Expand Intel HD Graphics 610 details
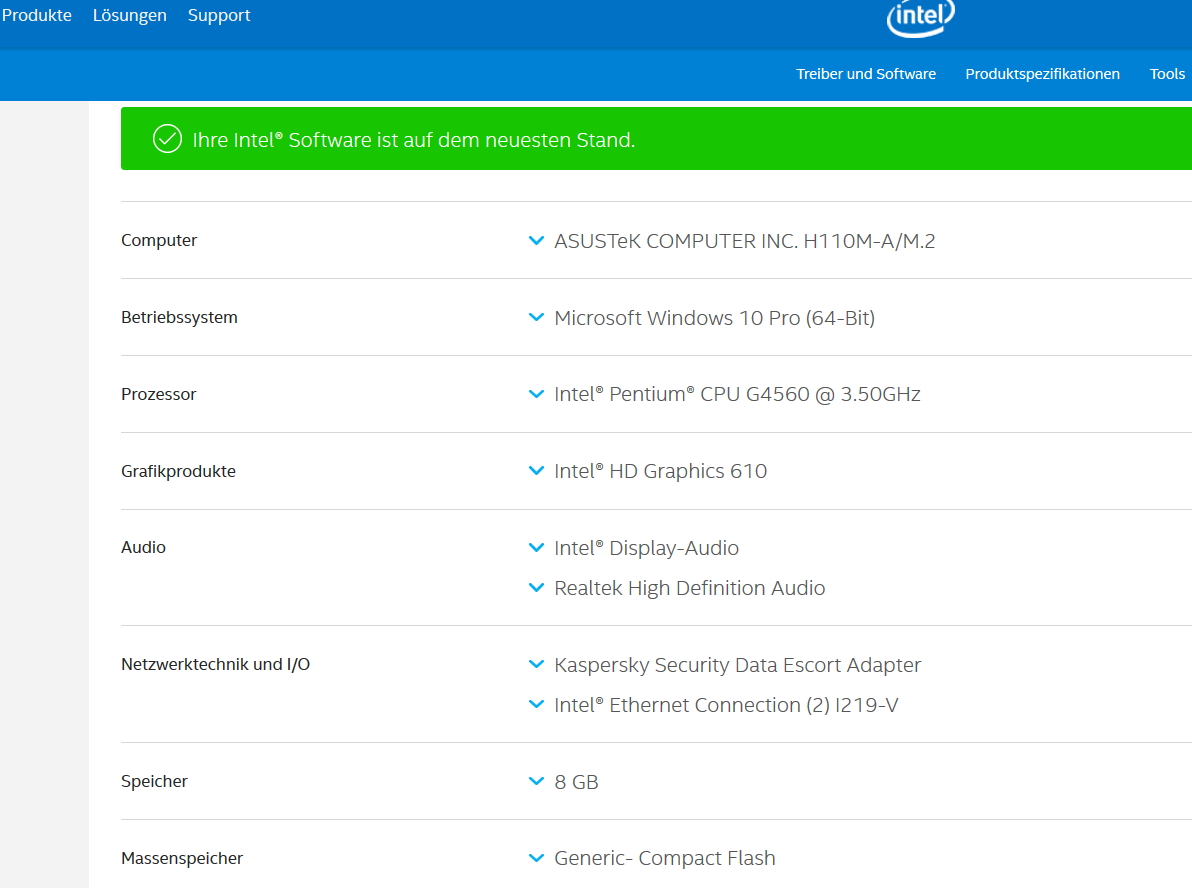1192x888 pixels. click(x=536, y=471)
